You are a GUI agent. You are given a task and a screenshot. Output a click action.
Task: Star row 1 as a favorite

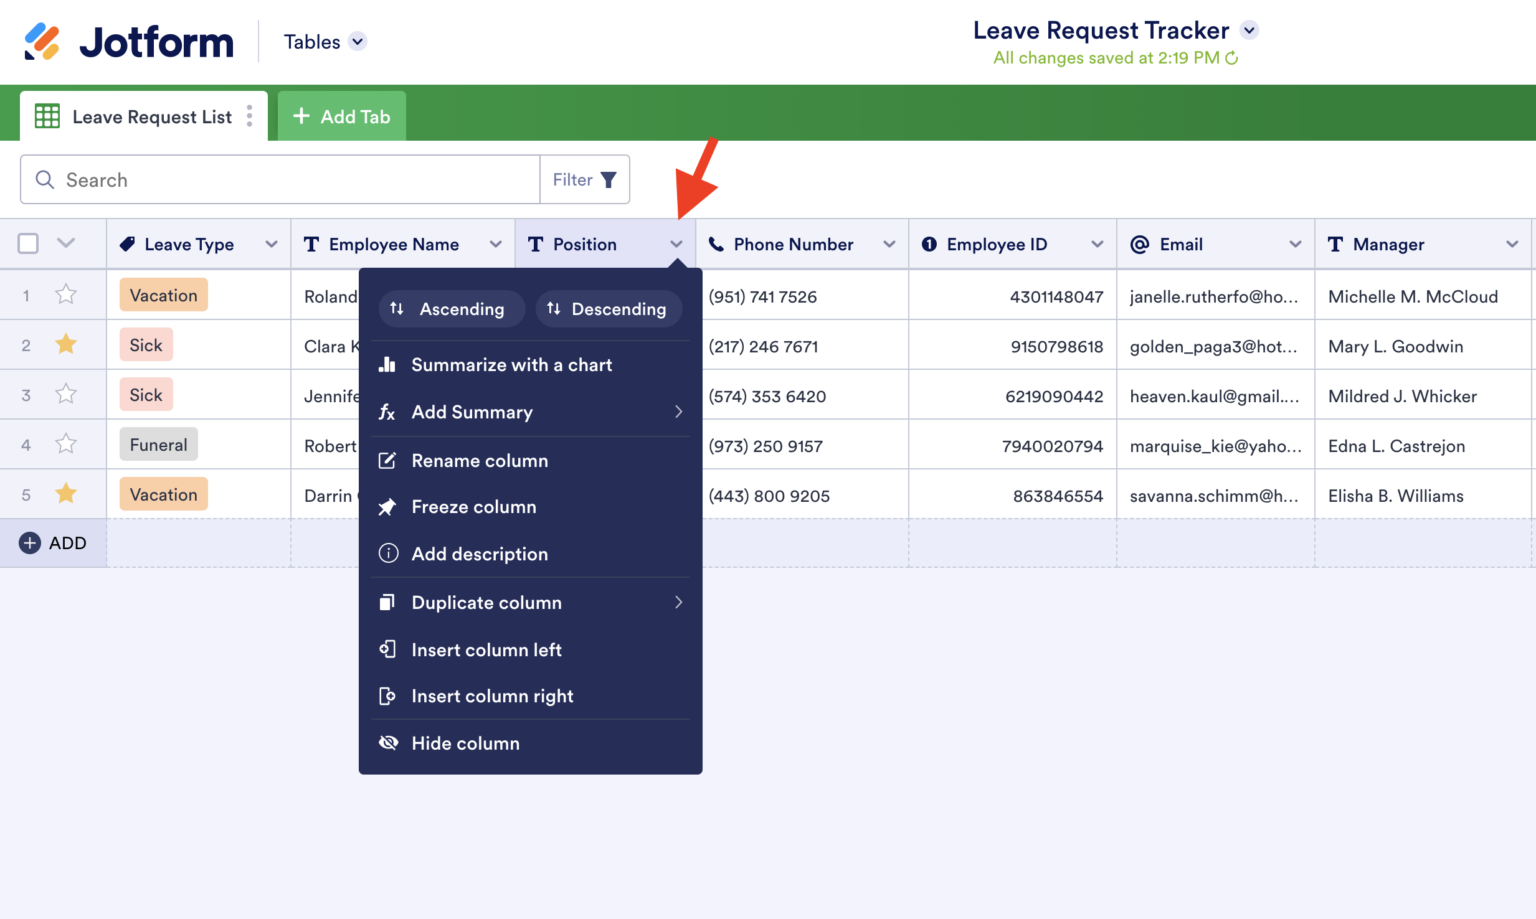point(66,294)
